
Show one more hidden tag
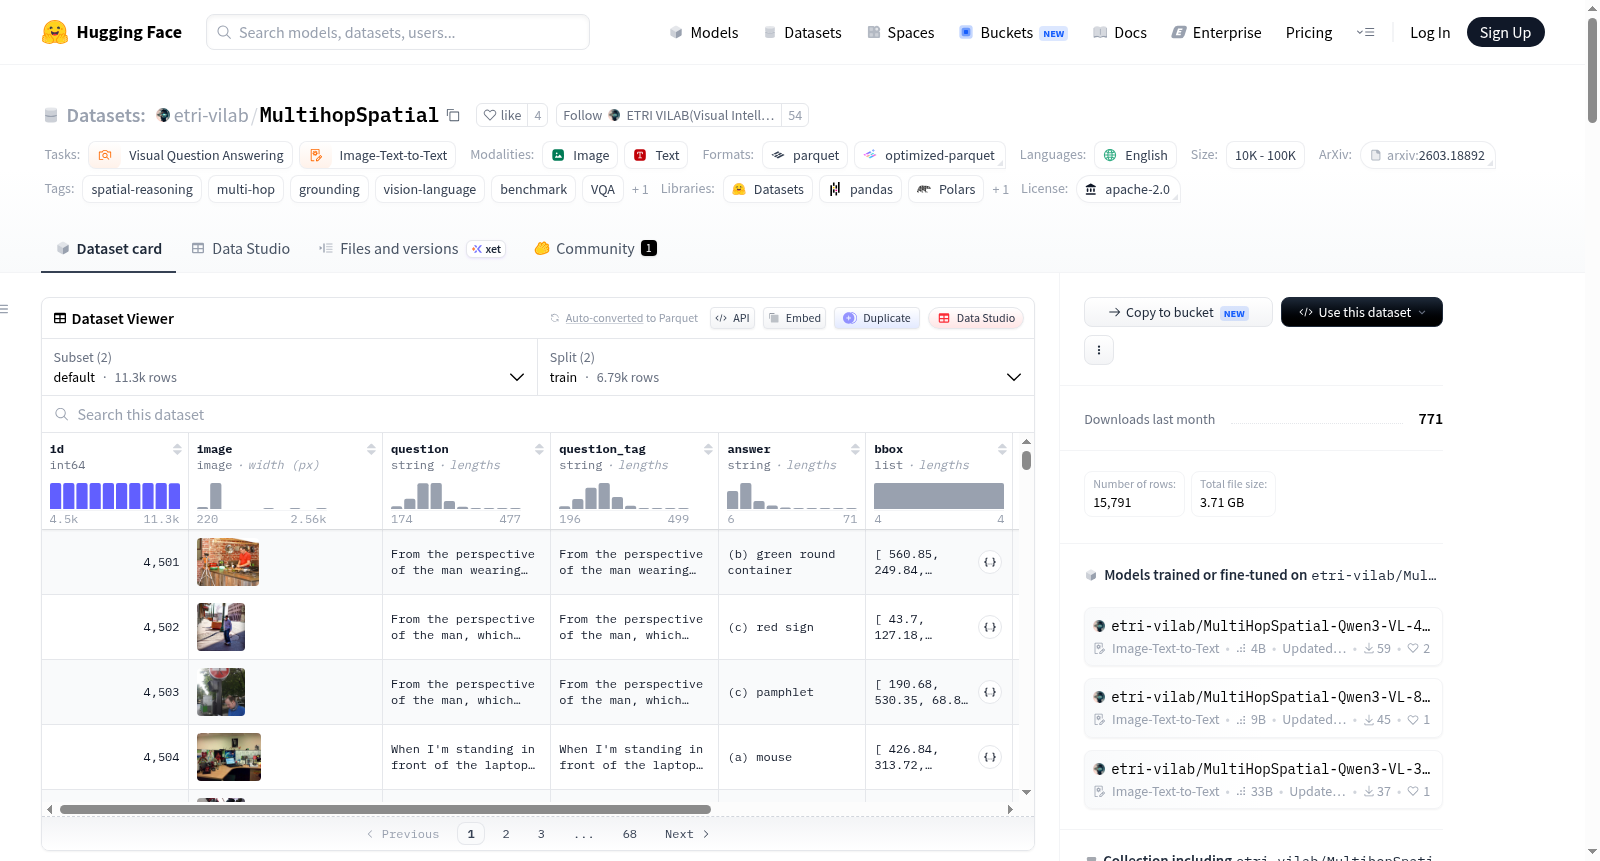tap(640, 189)
